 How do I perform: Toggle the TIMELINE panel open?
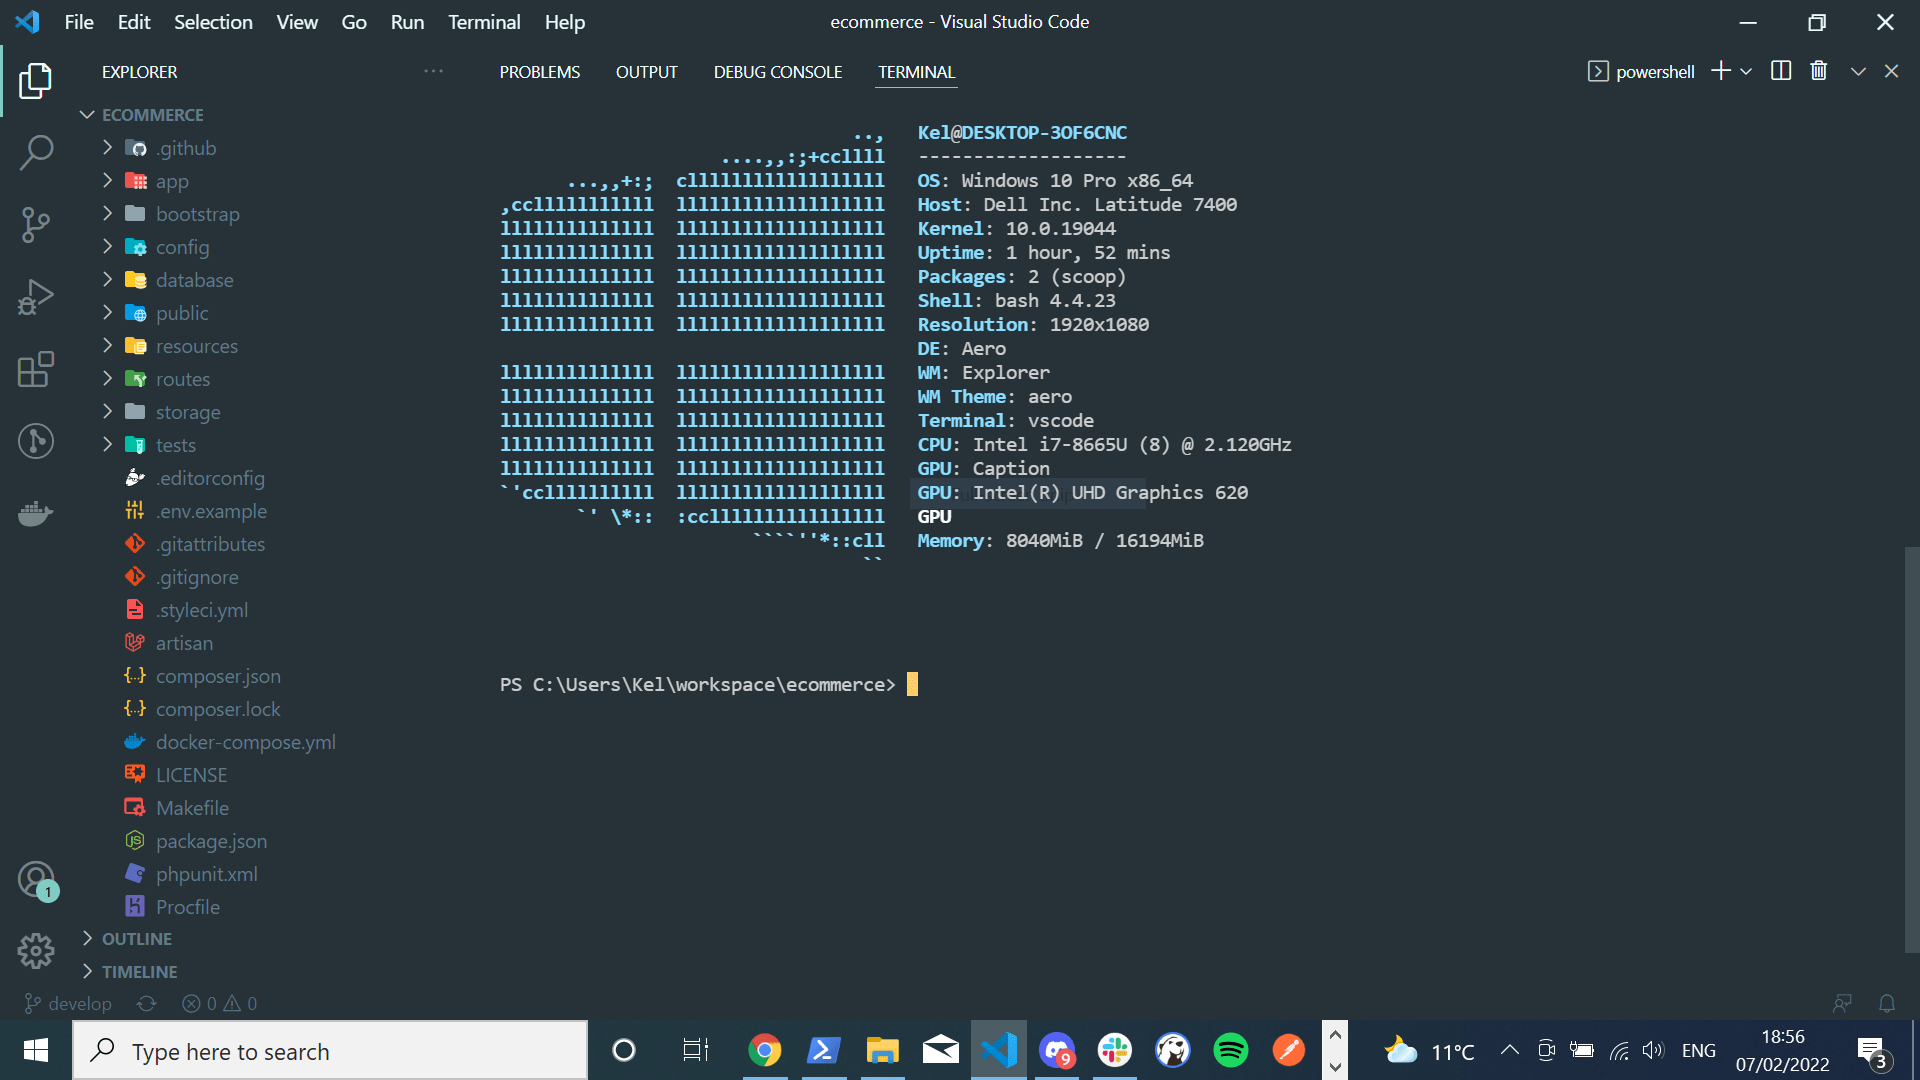[140, 972]
